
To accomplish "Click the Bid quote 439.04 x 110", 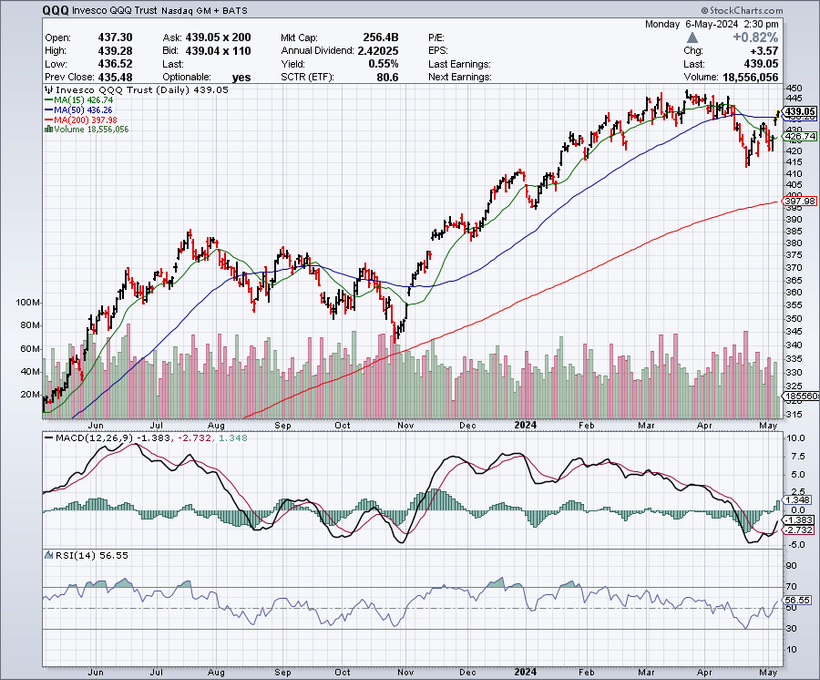I will click(218, 51).
